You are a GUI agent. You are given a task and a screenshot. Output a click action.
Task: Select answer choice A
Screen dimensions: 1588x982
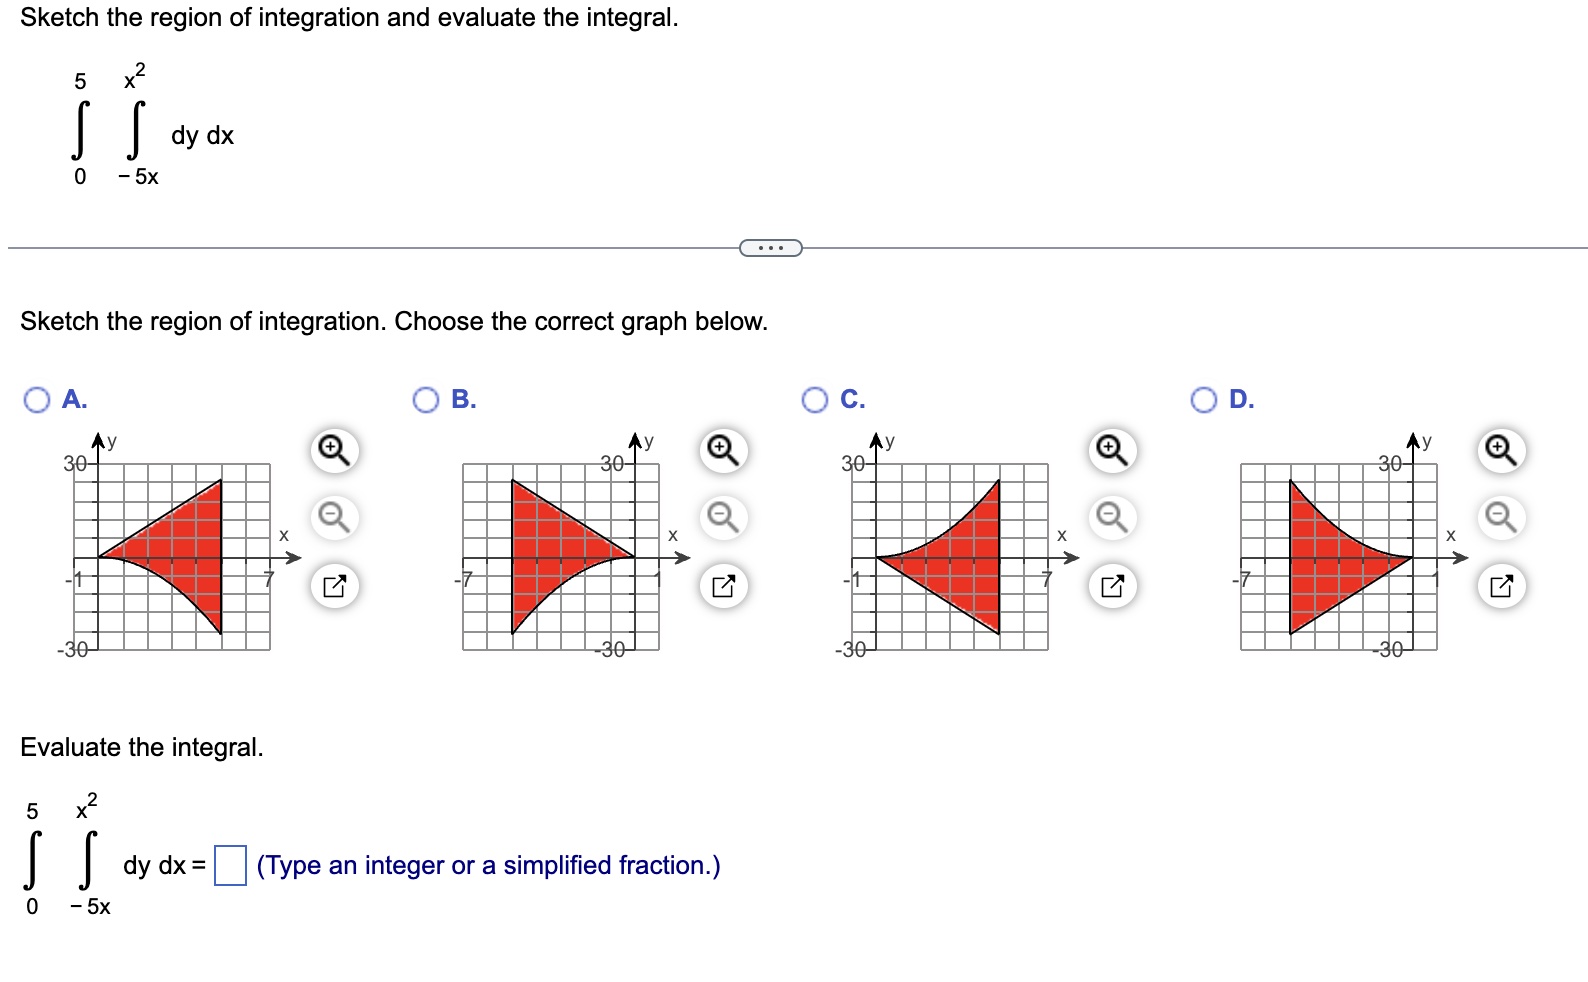click(x=38, y=399)
